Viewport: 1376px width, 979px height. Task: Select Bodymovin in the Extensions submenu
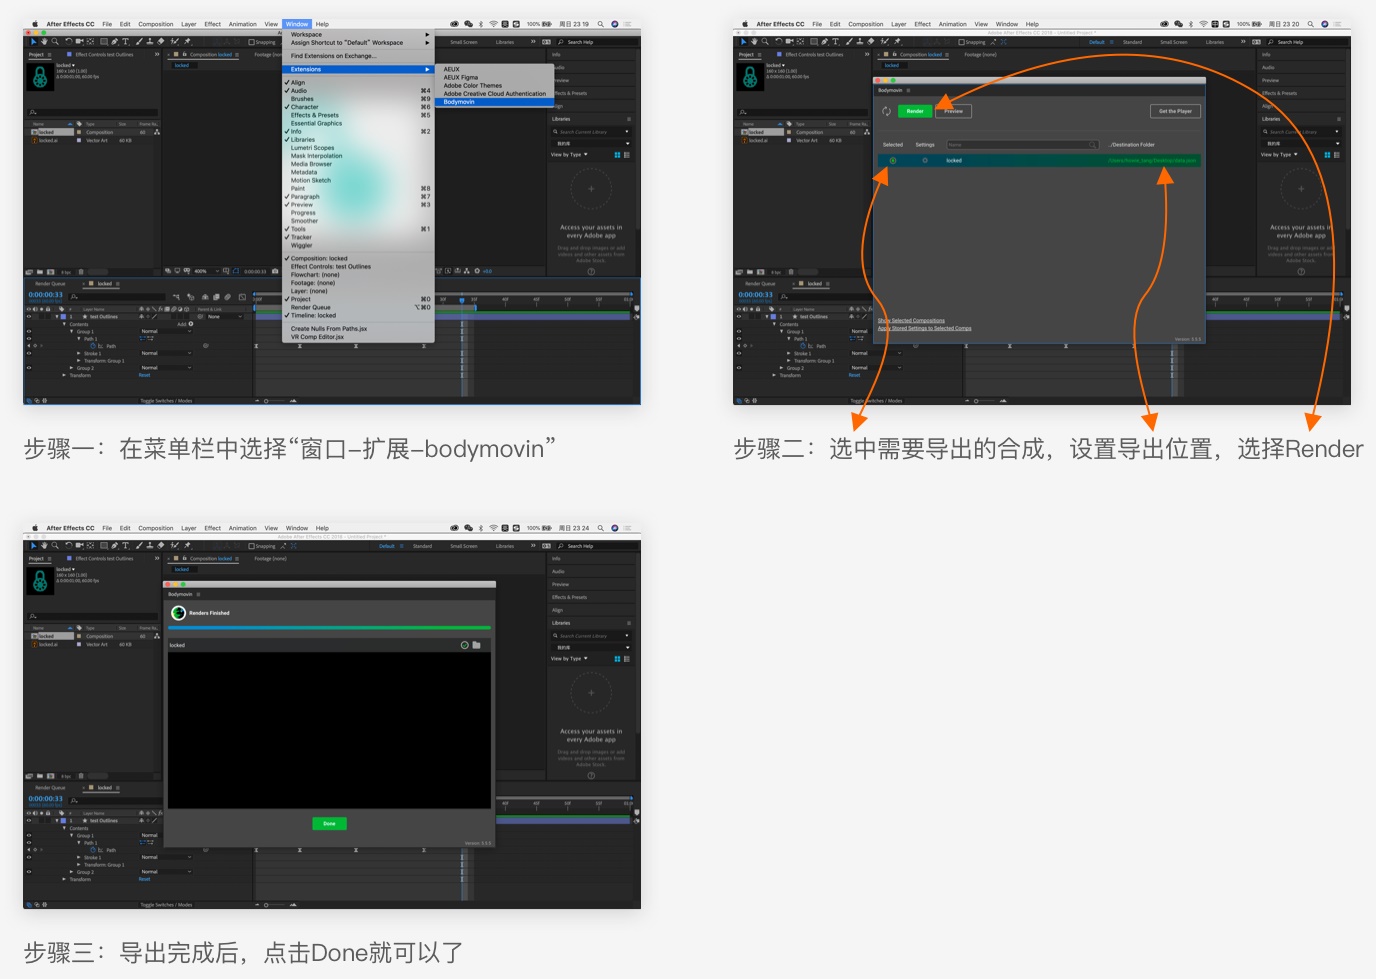click(x=460, y=102)
